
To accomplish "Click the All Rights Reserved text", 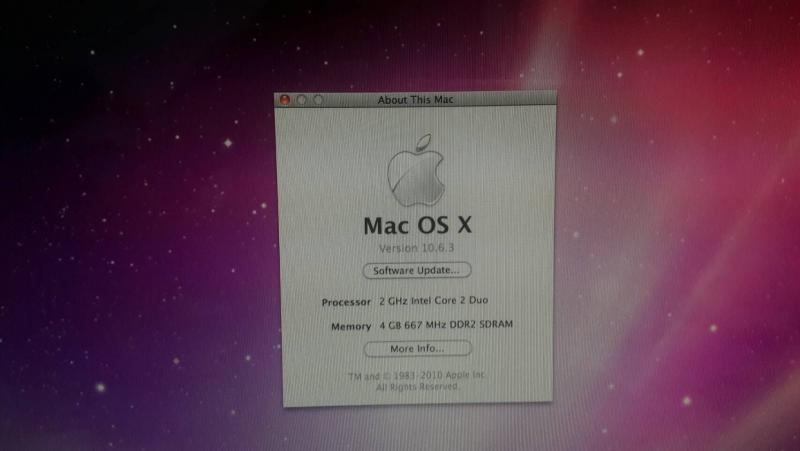I will (x=417, y=387).
